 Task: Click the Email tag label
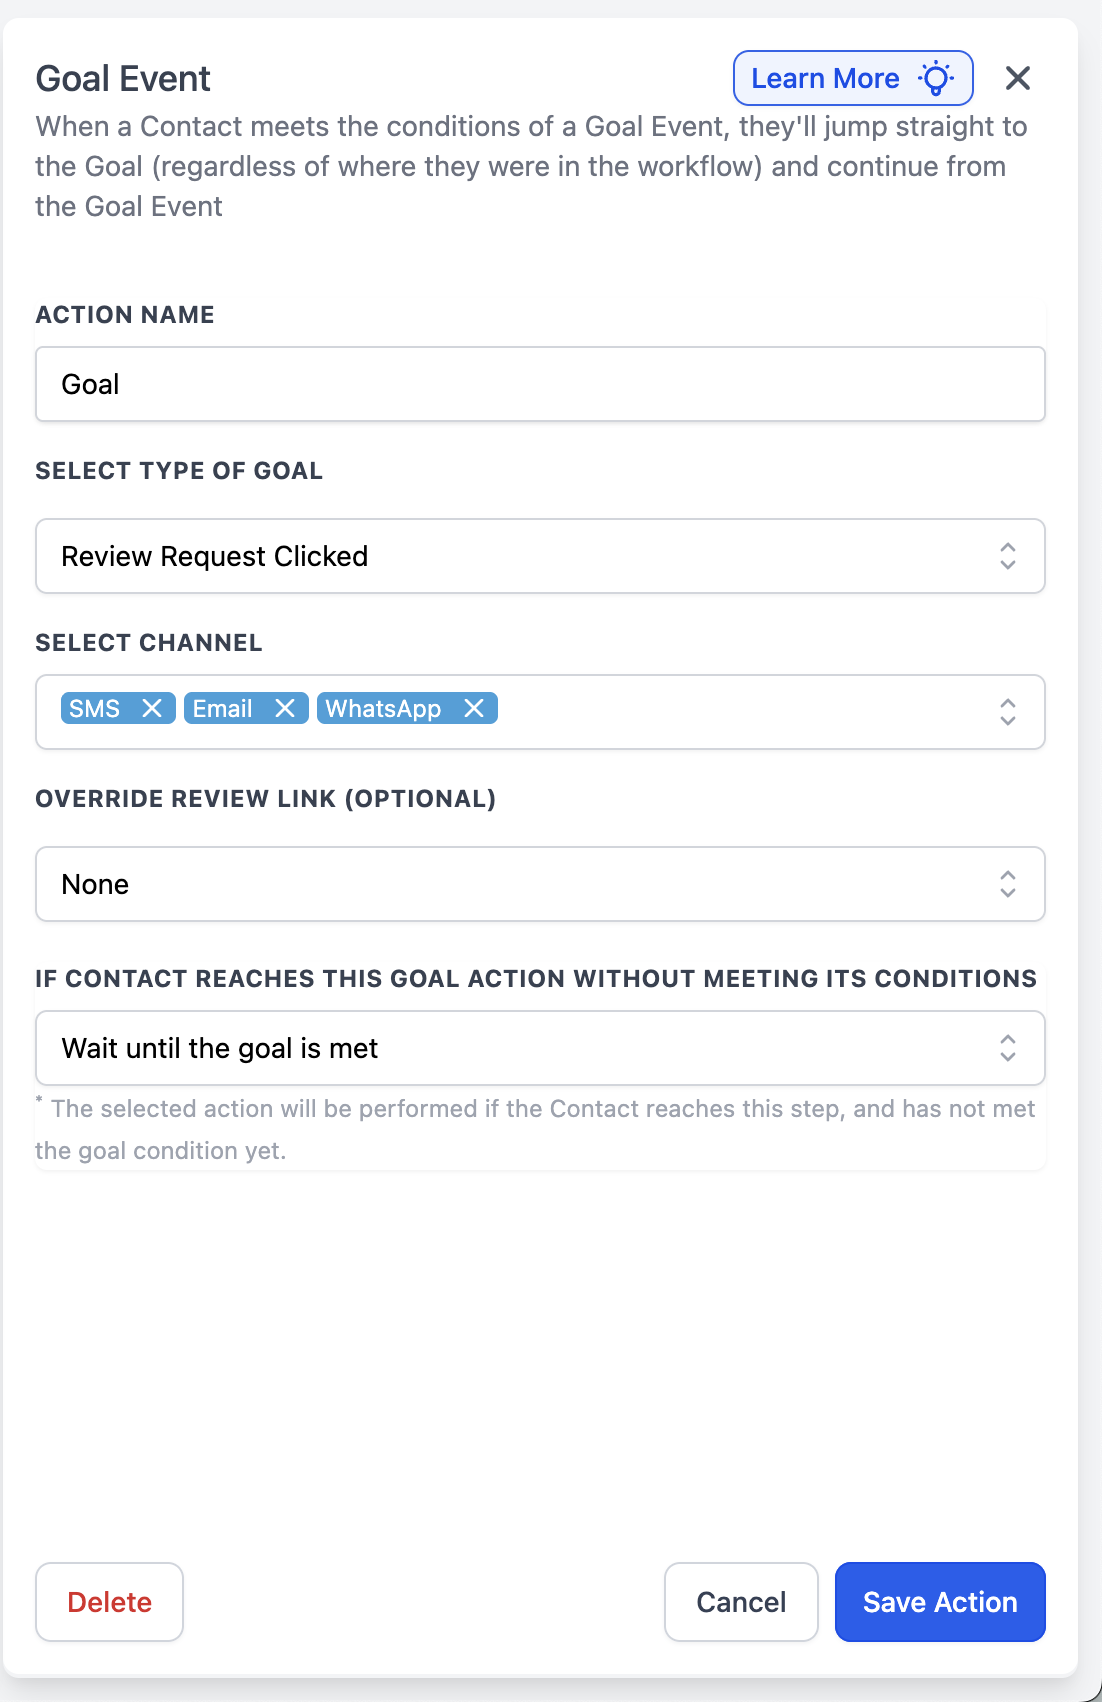tap(222, 708)
